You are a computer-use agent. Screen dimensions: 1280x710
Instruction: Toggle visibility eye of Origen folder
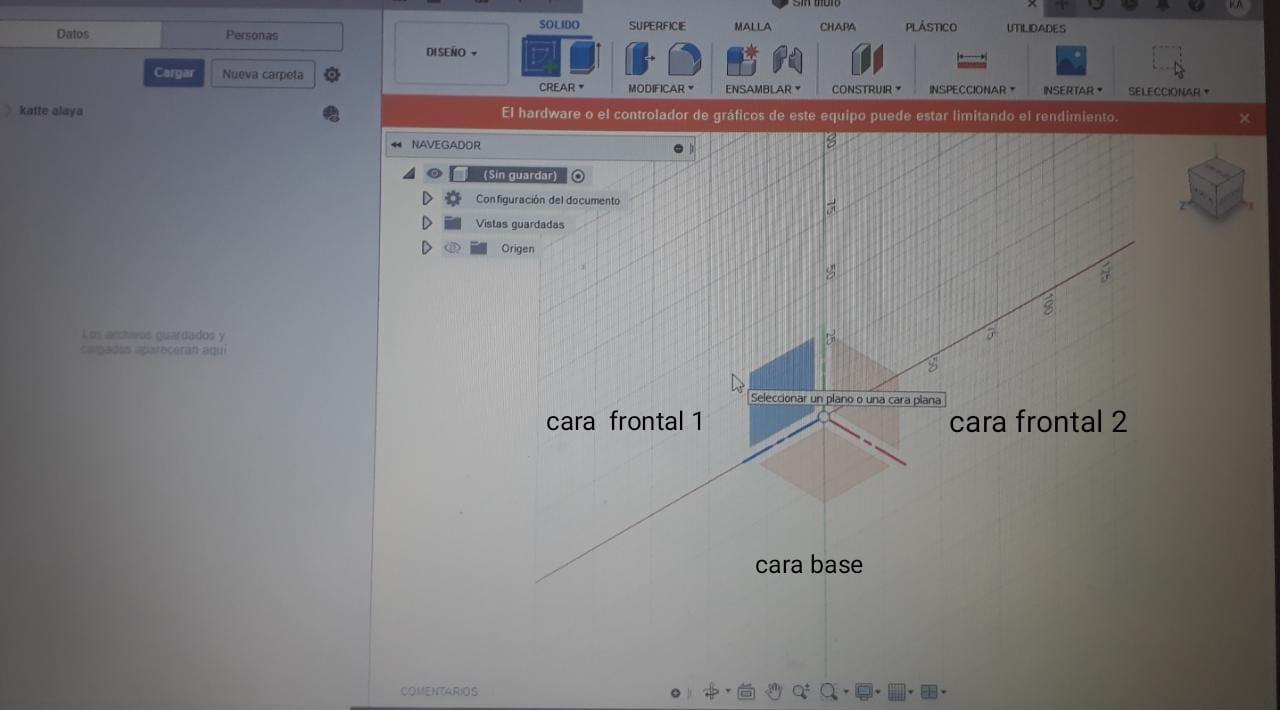click(x=452, y=248)
